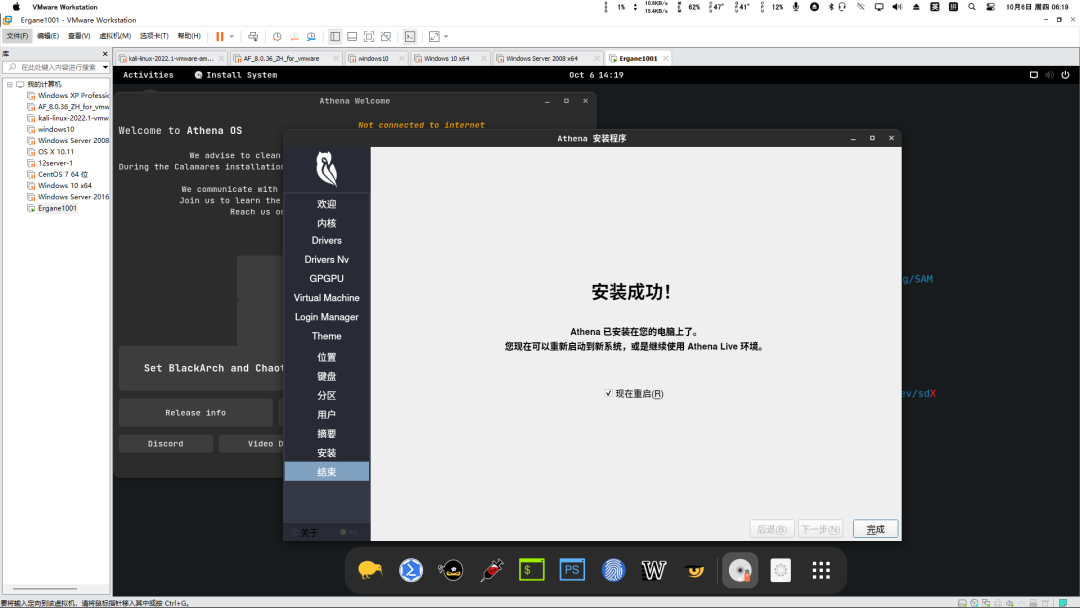Open macOS Spotlight search icon

click(972, 7)
